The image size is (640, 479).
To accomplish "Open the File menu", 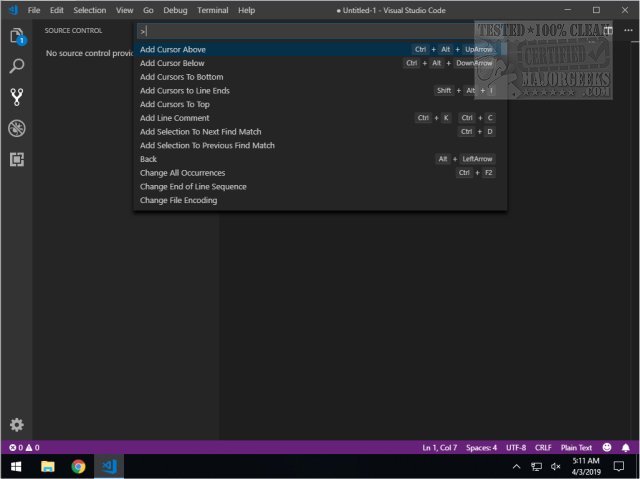I will pyautogui.click(x=34, y=10).
